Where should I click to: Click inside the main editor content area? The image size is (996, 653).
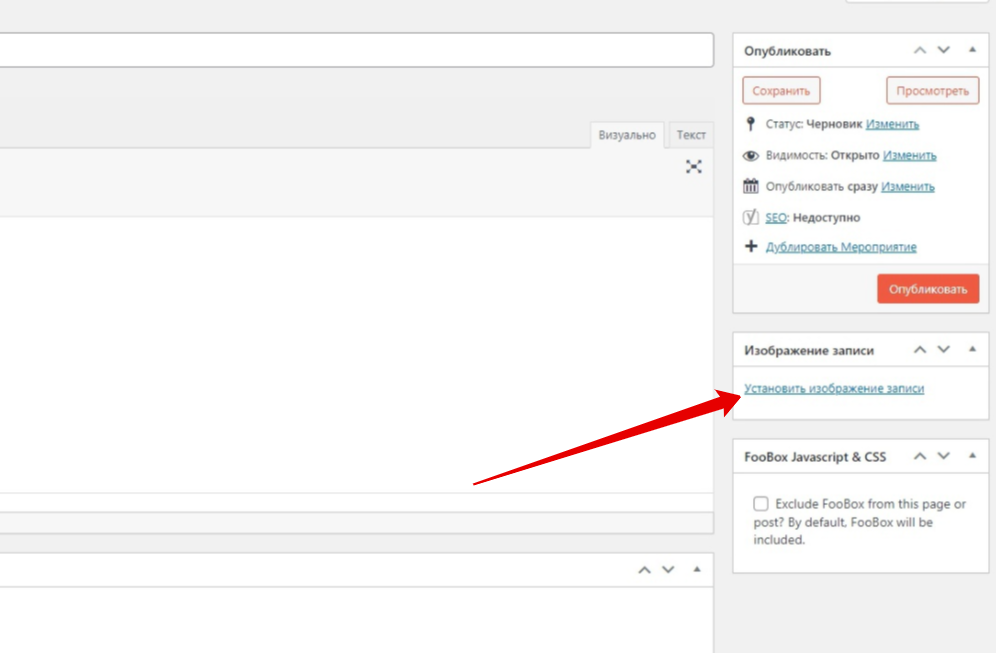[356, 354]
